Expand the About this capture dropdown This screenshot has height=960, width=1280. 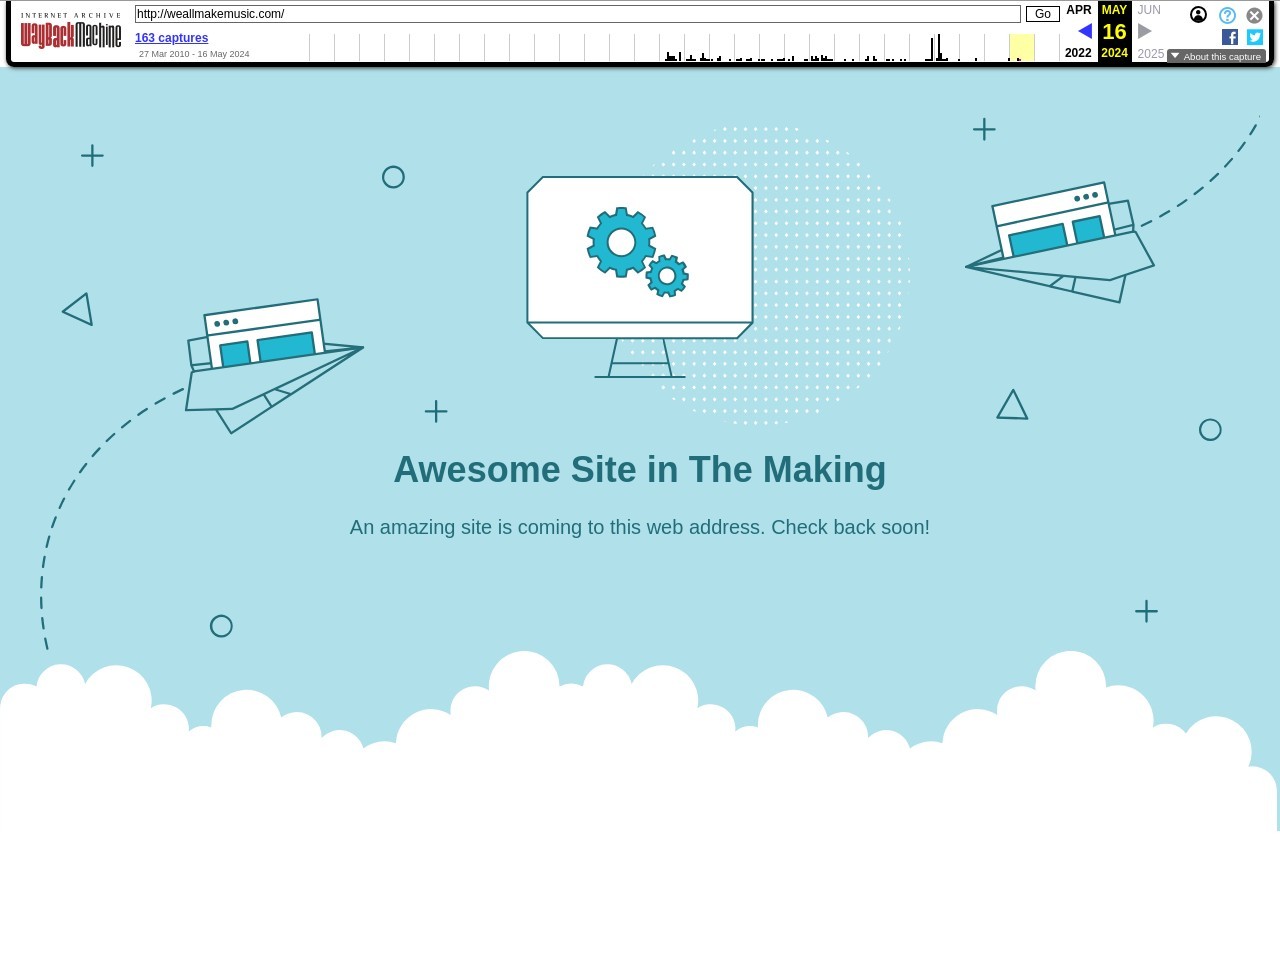[1216, 56]
